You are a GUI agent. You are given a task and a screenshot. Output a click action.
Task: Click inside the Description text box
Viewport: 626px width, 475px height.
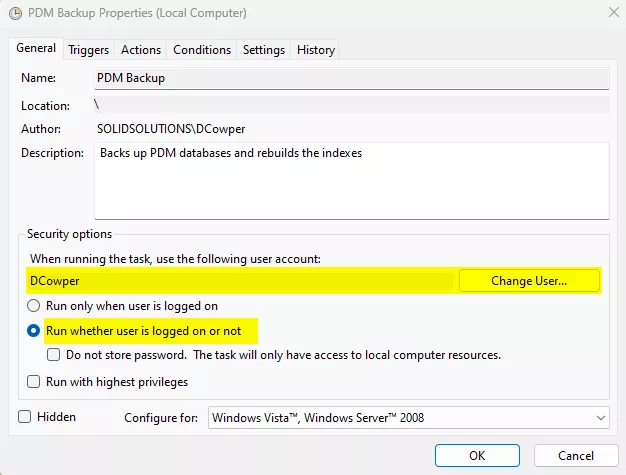click(351, 180)
